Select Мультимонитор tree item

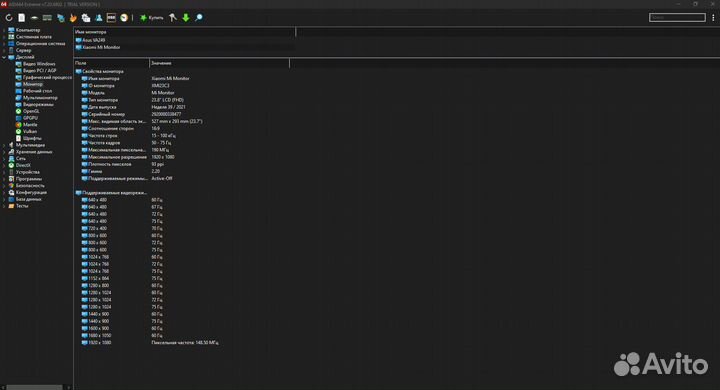(x=40, y=98)
